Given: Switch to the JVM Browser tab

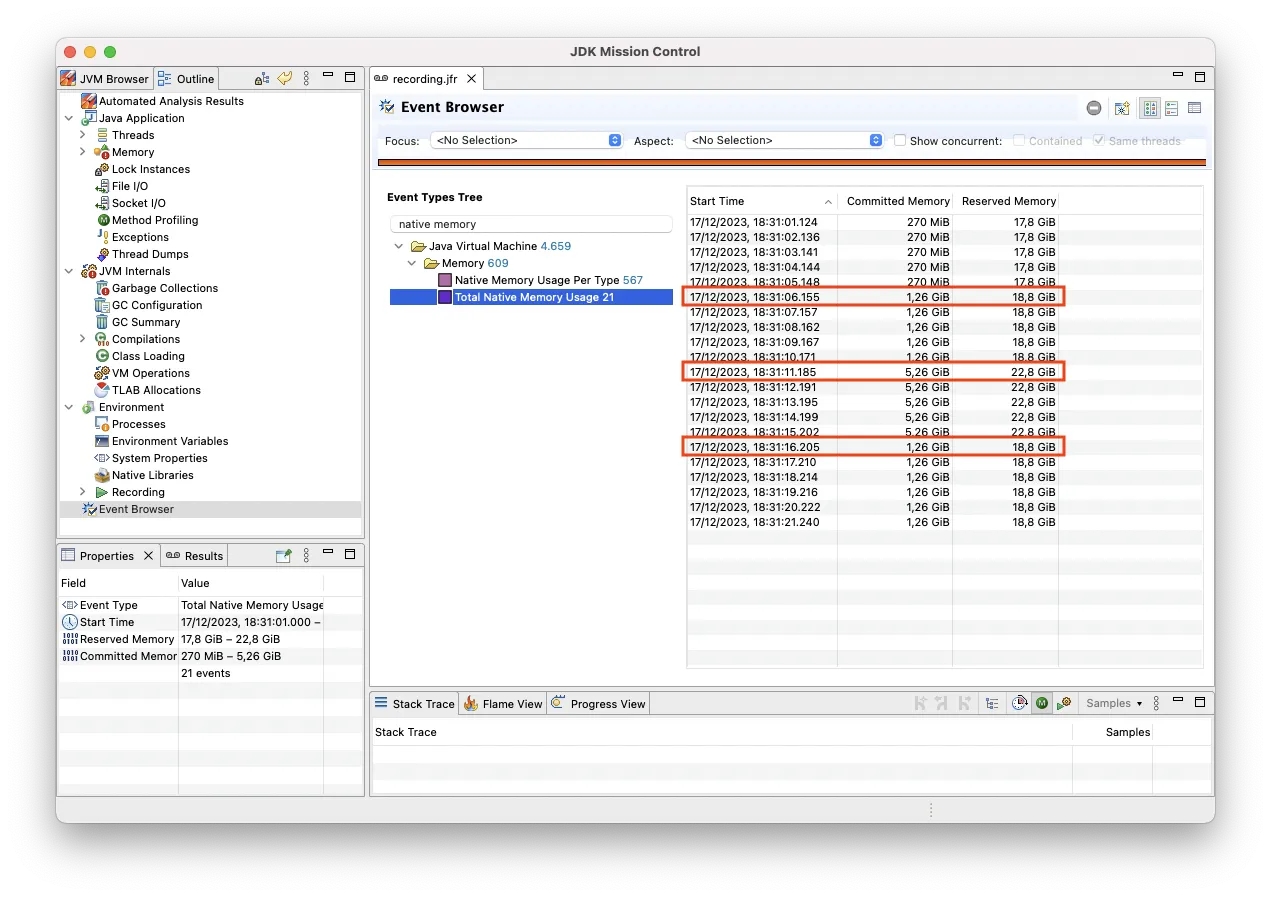Looking at the screenshot, I should coord(104,79).
